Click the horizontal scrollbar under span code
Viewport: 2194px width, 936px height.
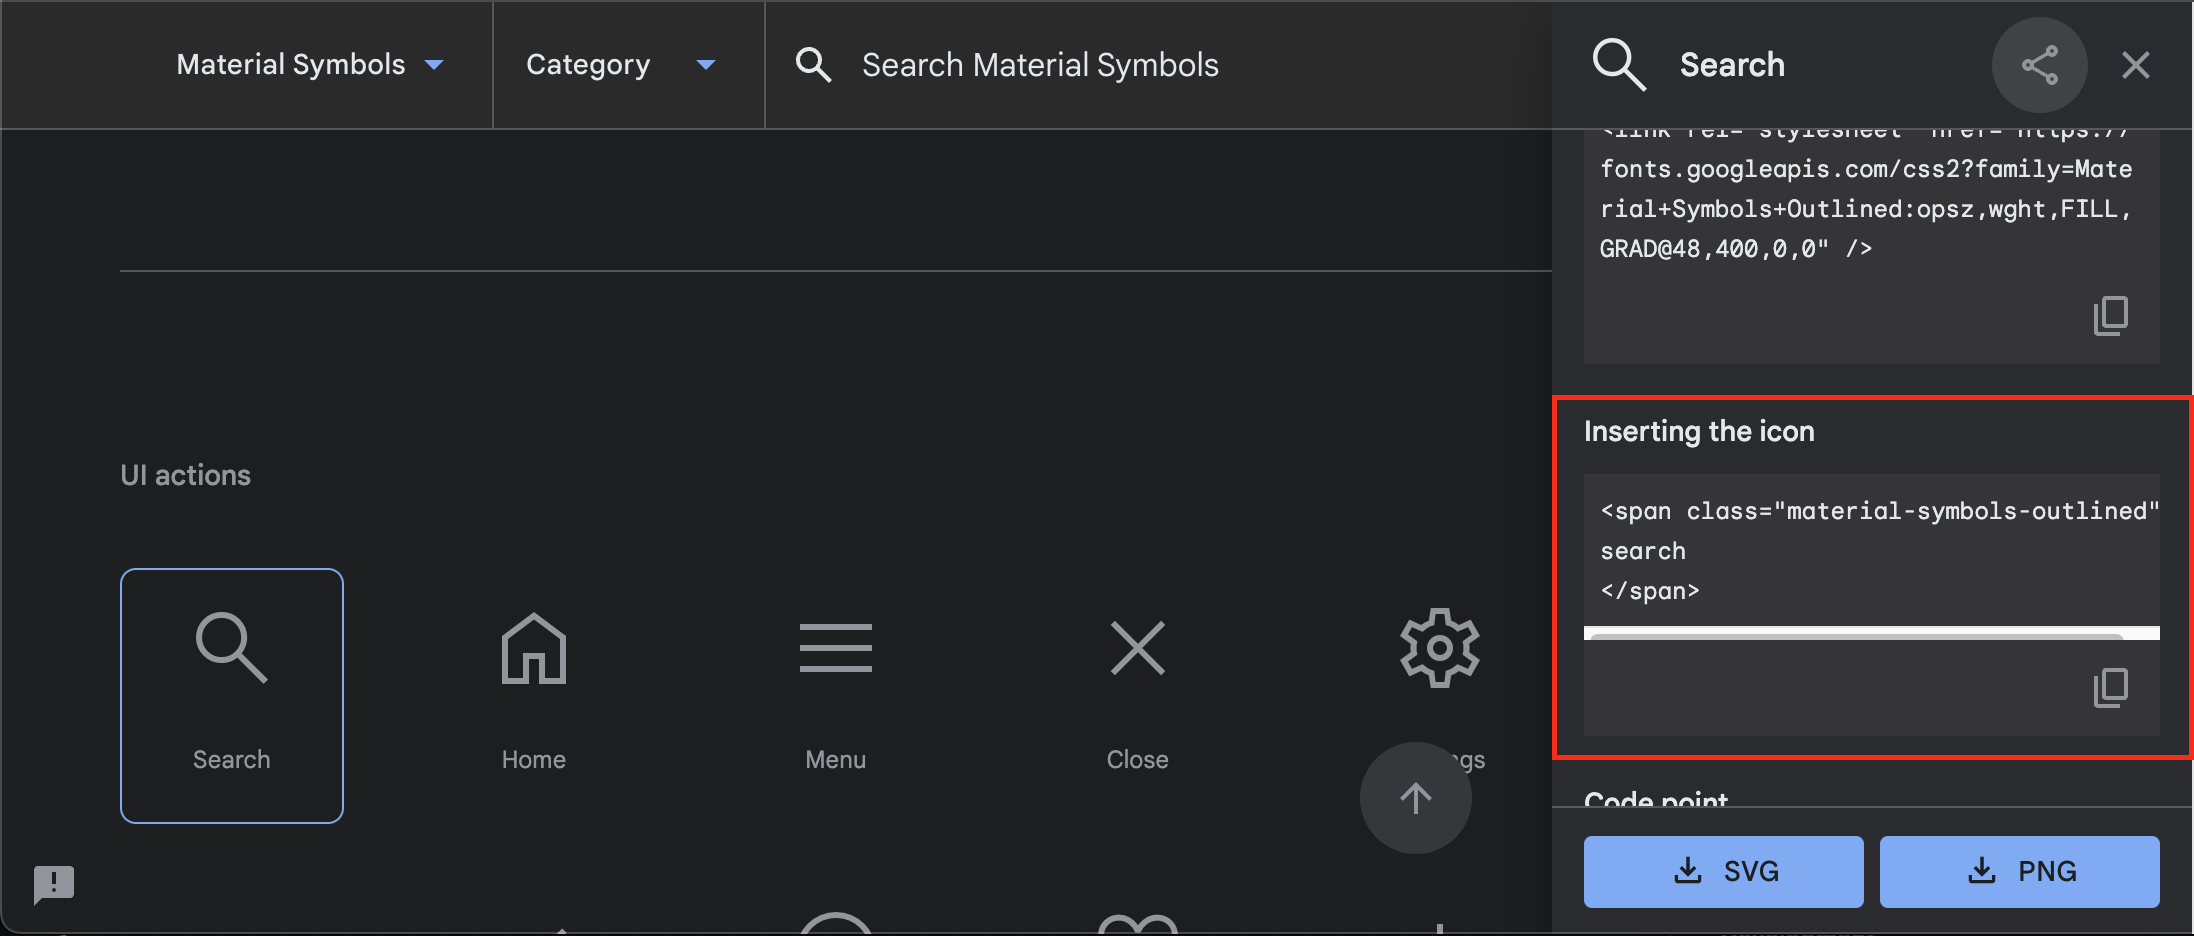click(1856, 634)
